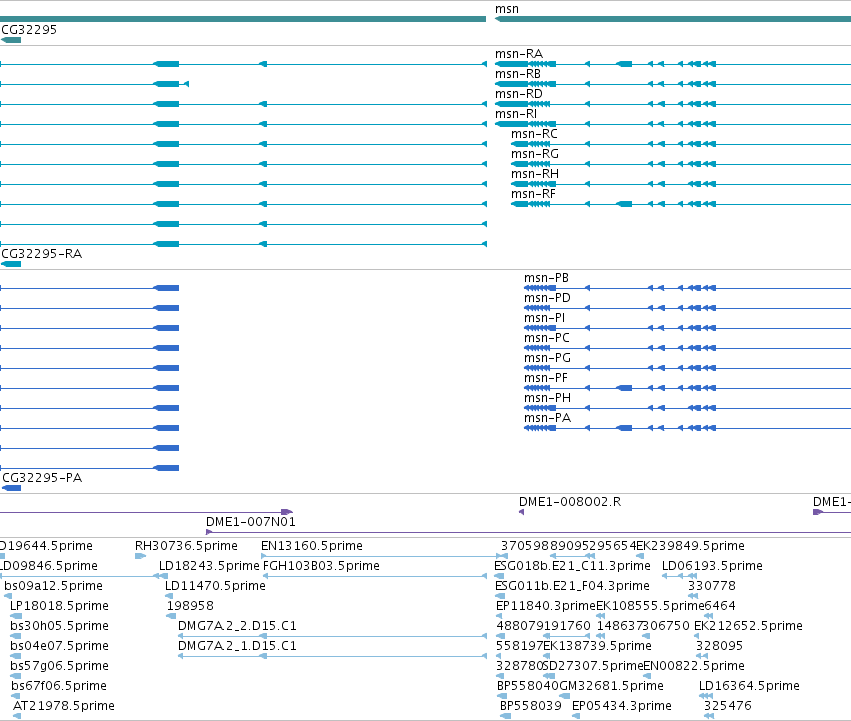Image resolution: width=851 pixels, height=721 pixels.
Task: Click the msn-RD transcript label
Action: pos(518,94)
